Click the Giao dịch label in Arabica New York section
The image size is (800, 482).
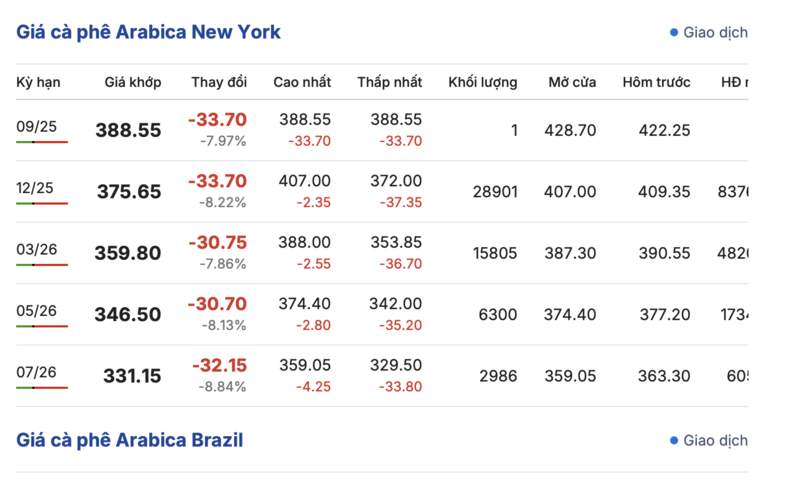pyautogui.click(x=715, y=33)
